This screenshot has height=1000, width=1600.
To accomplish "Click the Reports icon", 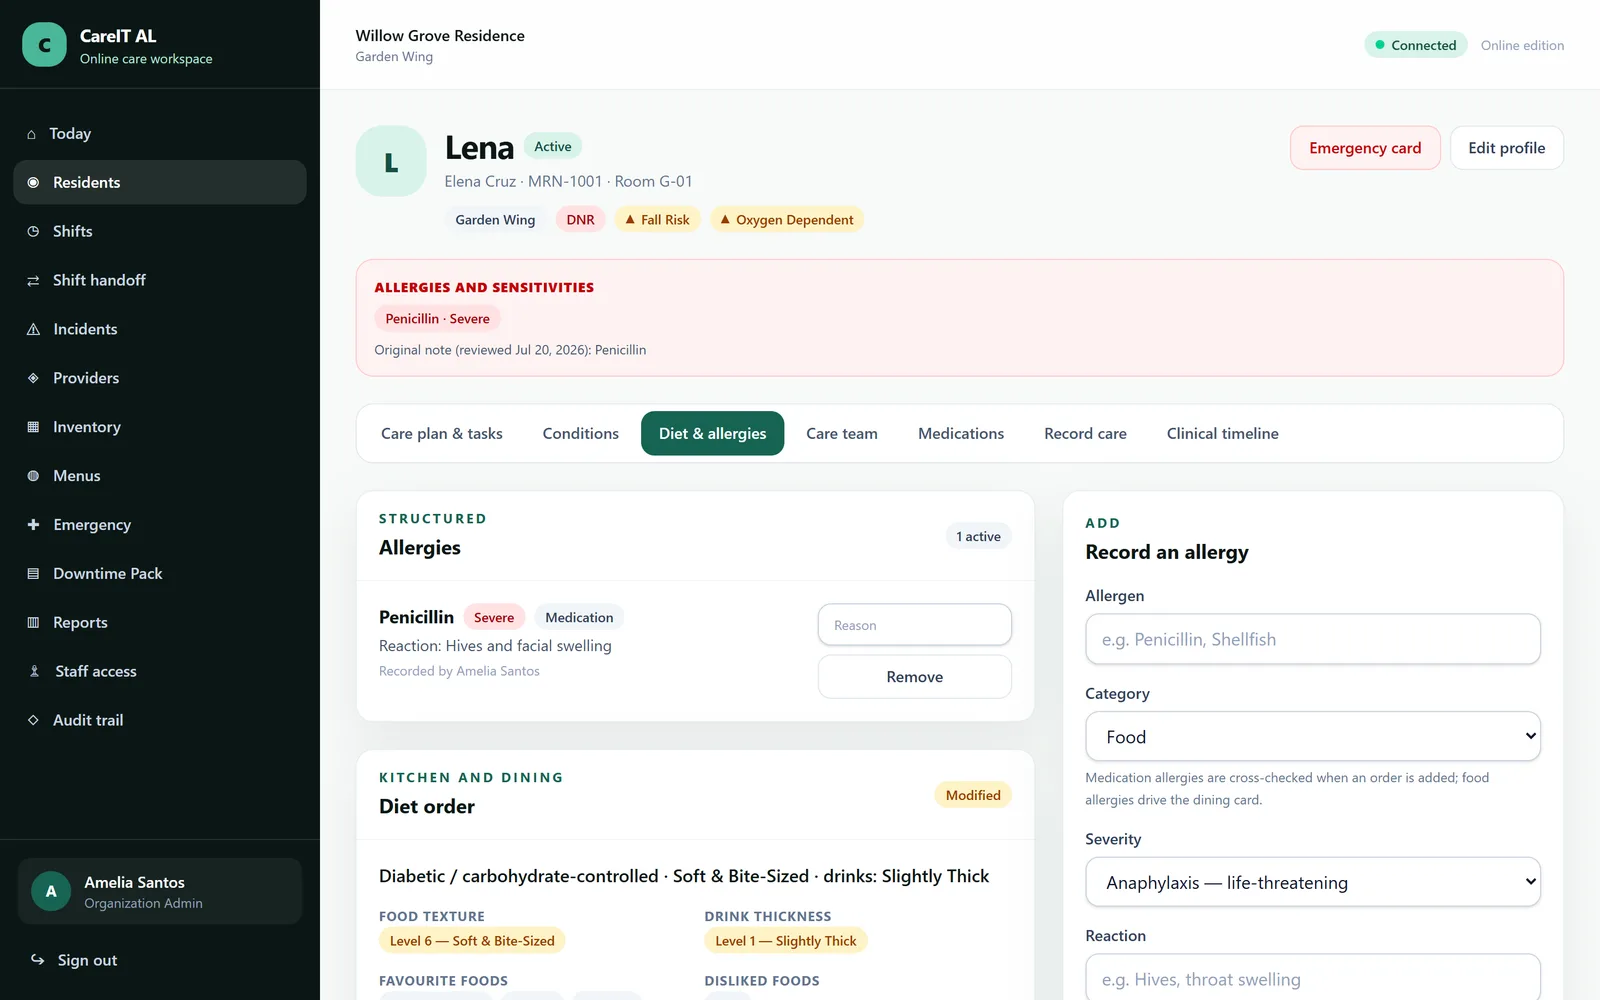I will point(33,622).
